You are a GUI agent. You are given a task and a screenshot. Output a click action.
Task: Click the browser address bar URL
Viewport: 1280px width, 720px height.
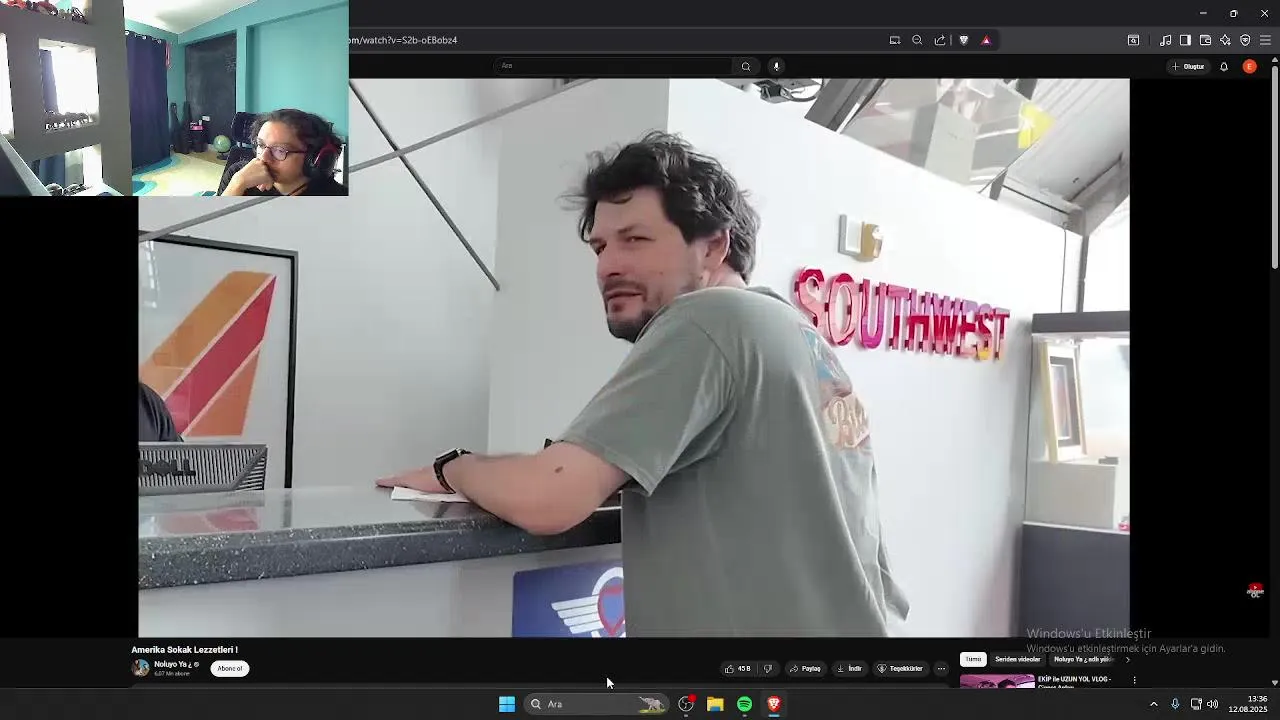click(403, 40)
